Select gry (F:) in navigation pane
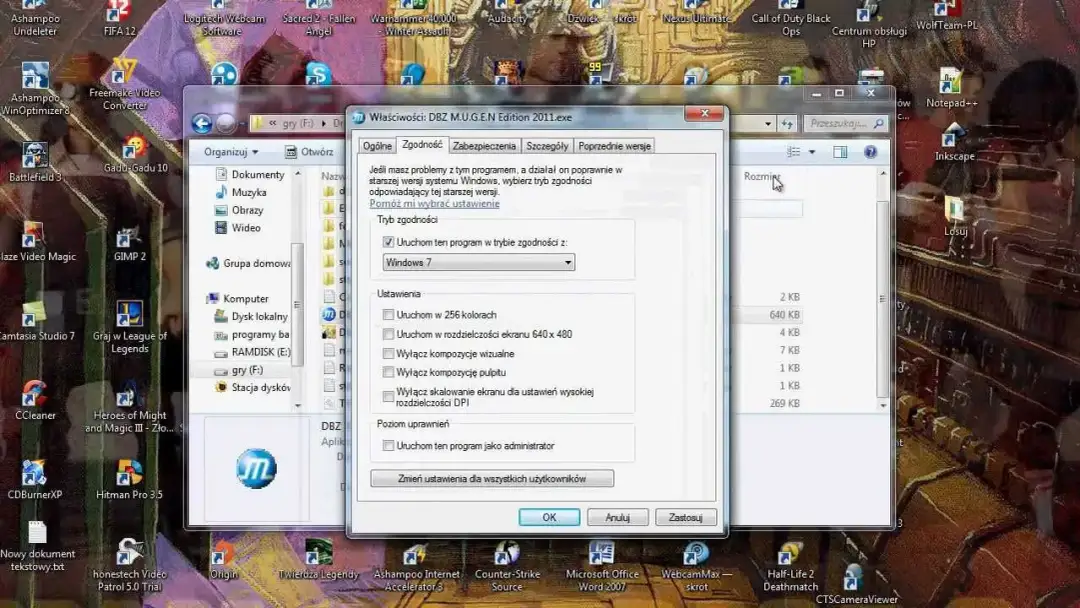 [x=247, y=370]
